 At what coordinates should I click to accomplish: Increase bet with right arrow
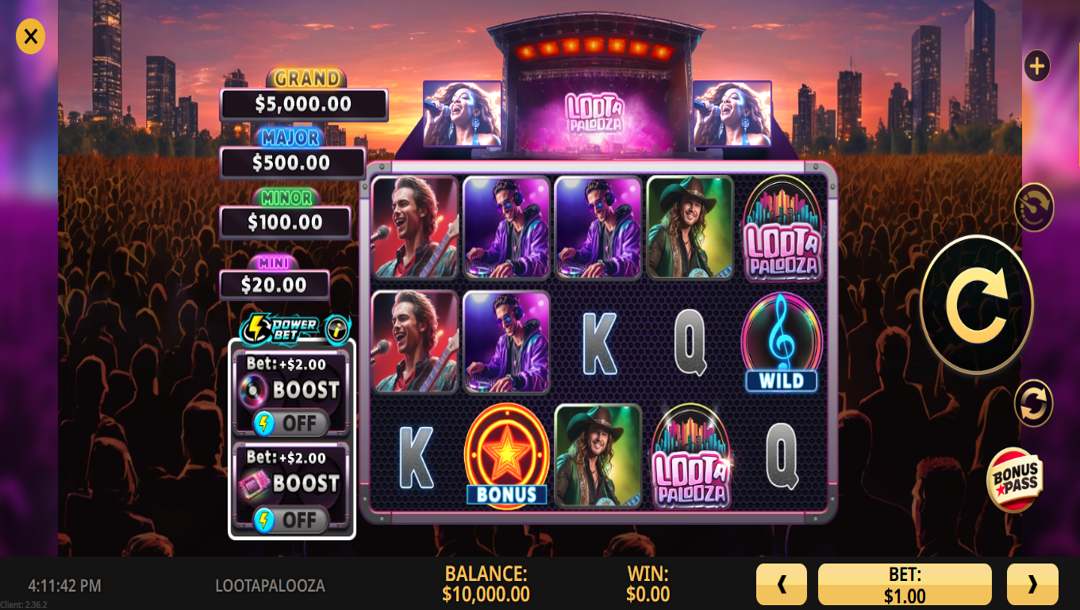(1032, 585)
